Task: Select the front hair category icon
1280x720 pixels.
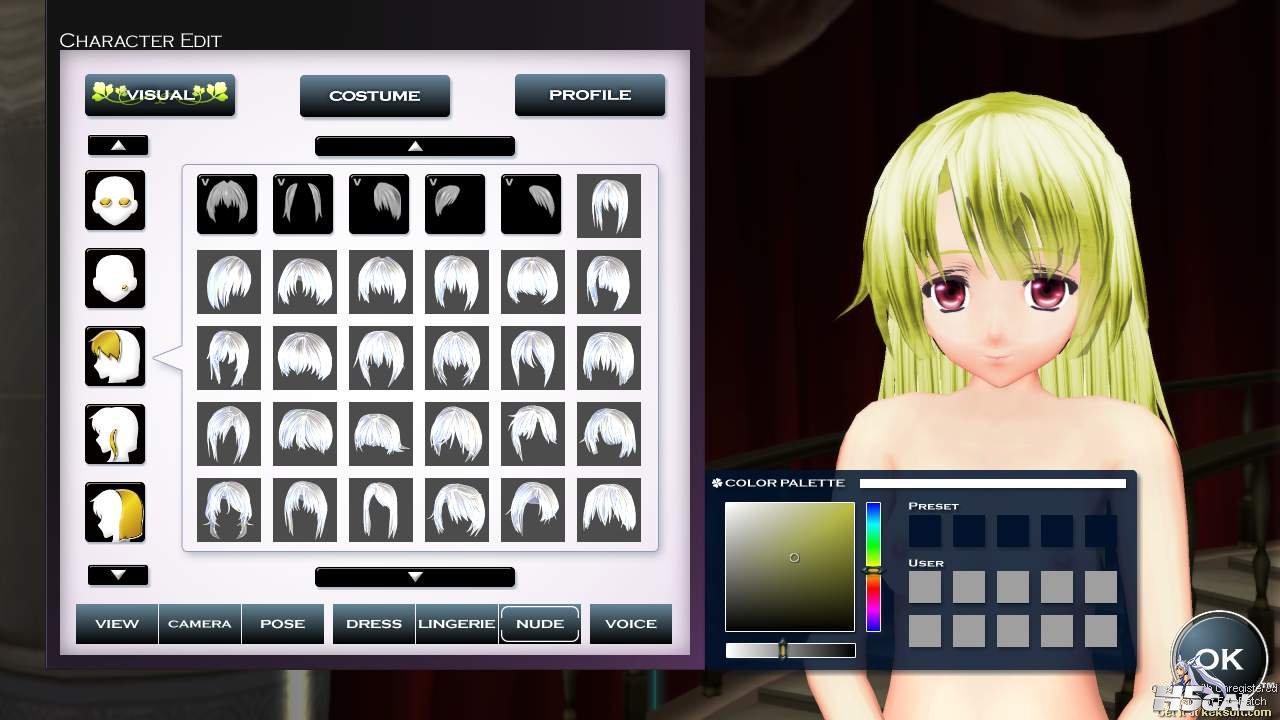Action: (x=115, y=356)
